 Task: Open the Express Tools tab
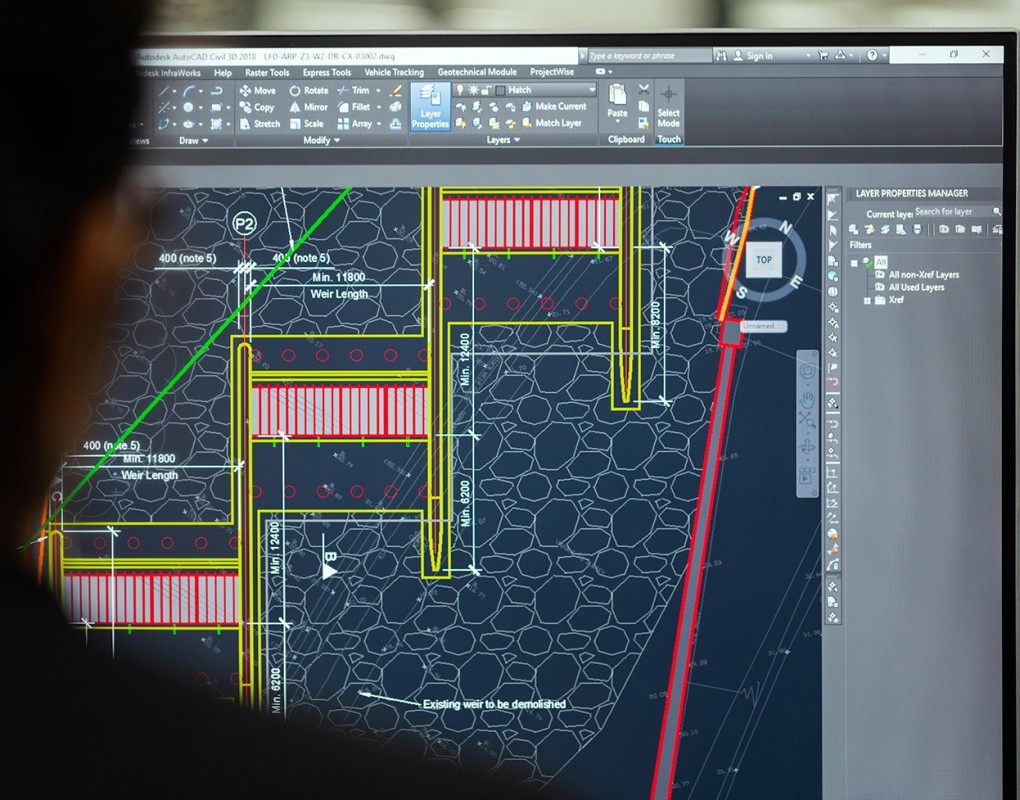[327, 72]
